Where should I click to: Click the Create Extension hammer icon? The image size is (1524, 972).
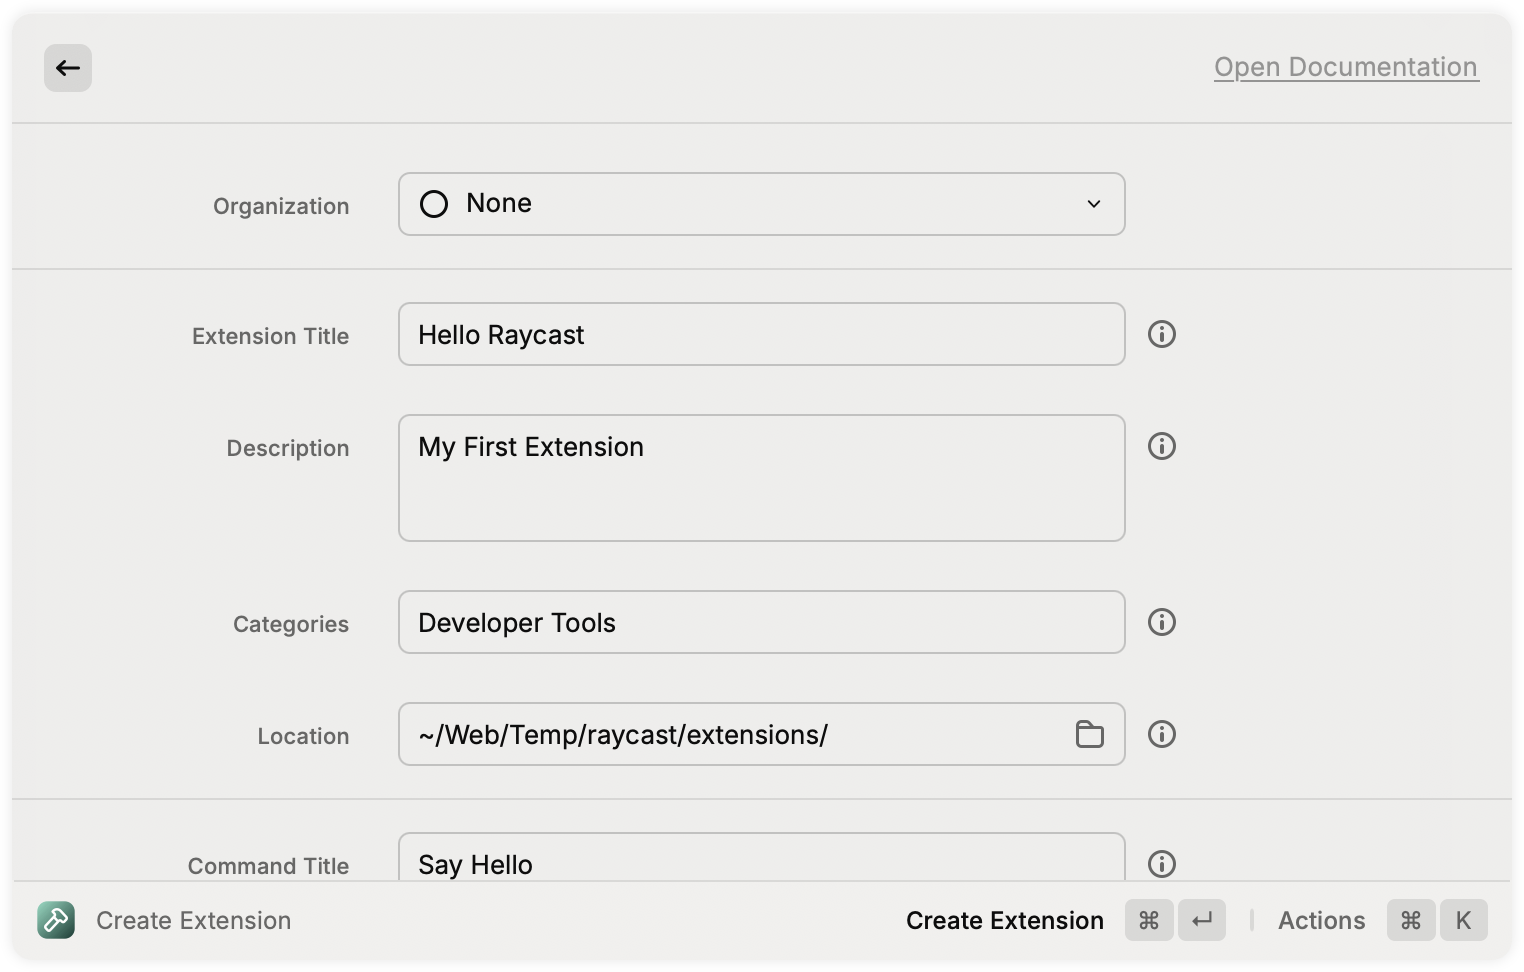[56, 920]
